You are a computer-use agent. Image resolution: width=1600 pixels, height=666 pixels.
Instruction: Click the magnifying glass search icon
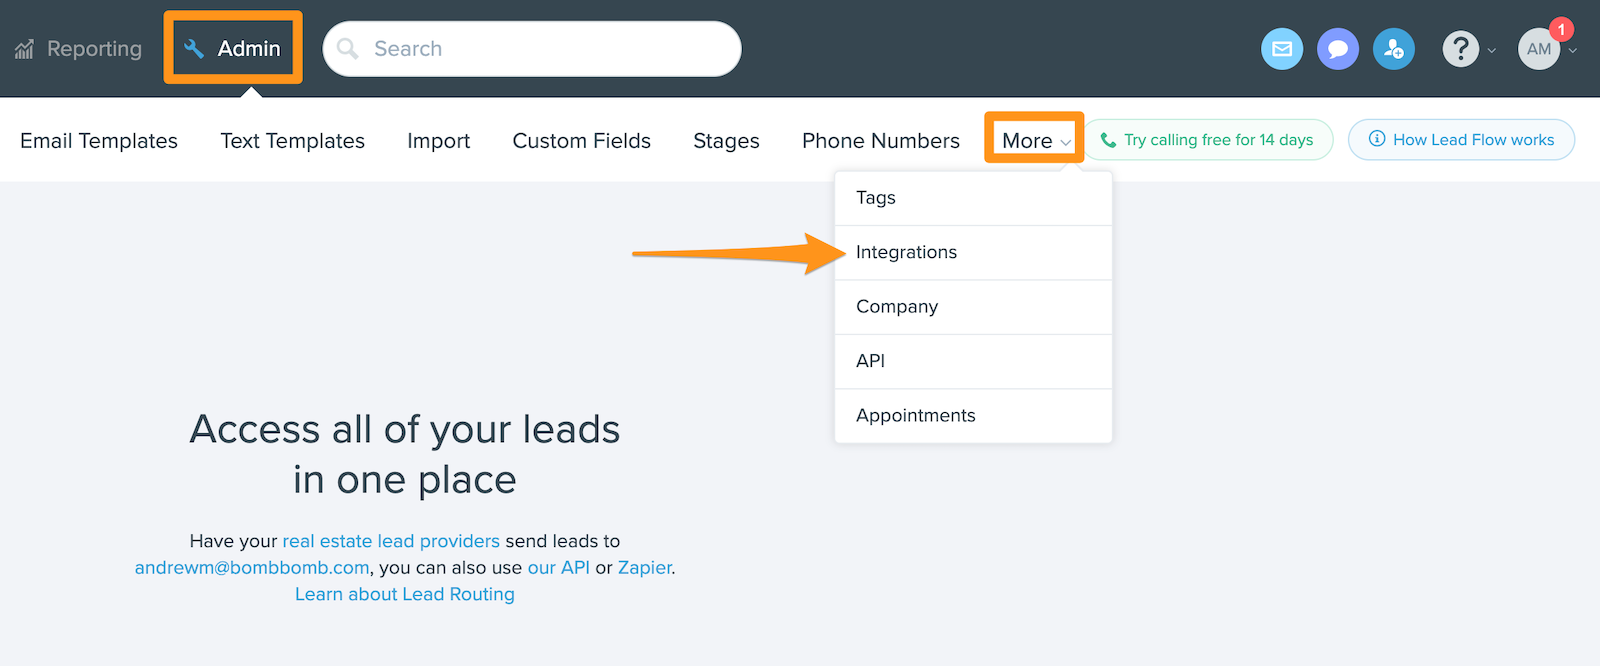coord(348,49)
